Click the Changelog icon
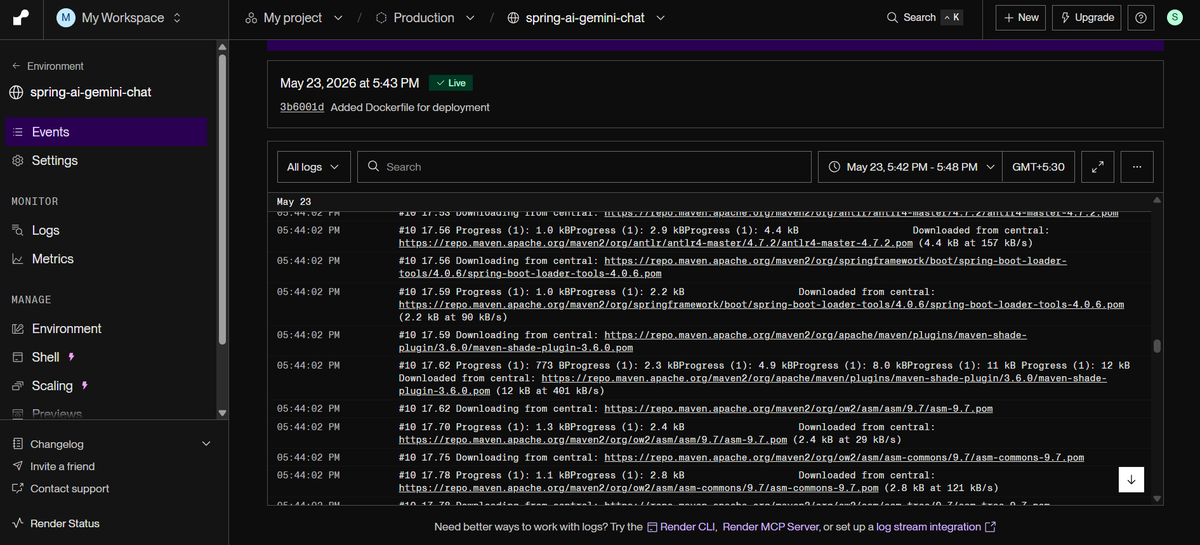 point(17,444)
